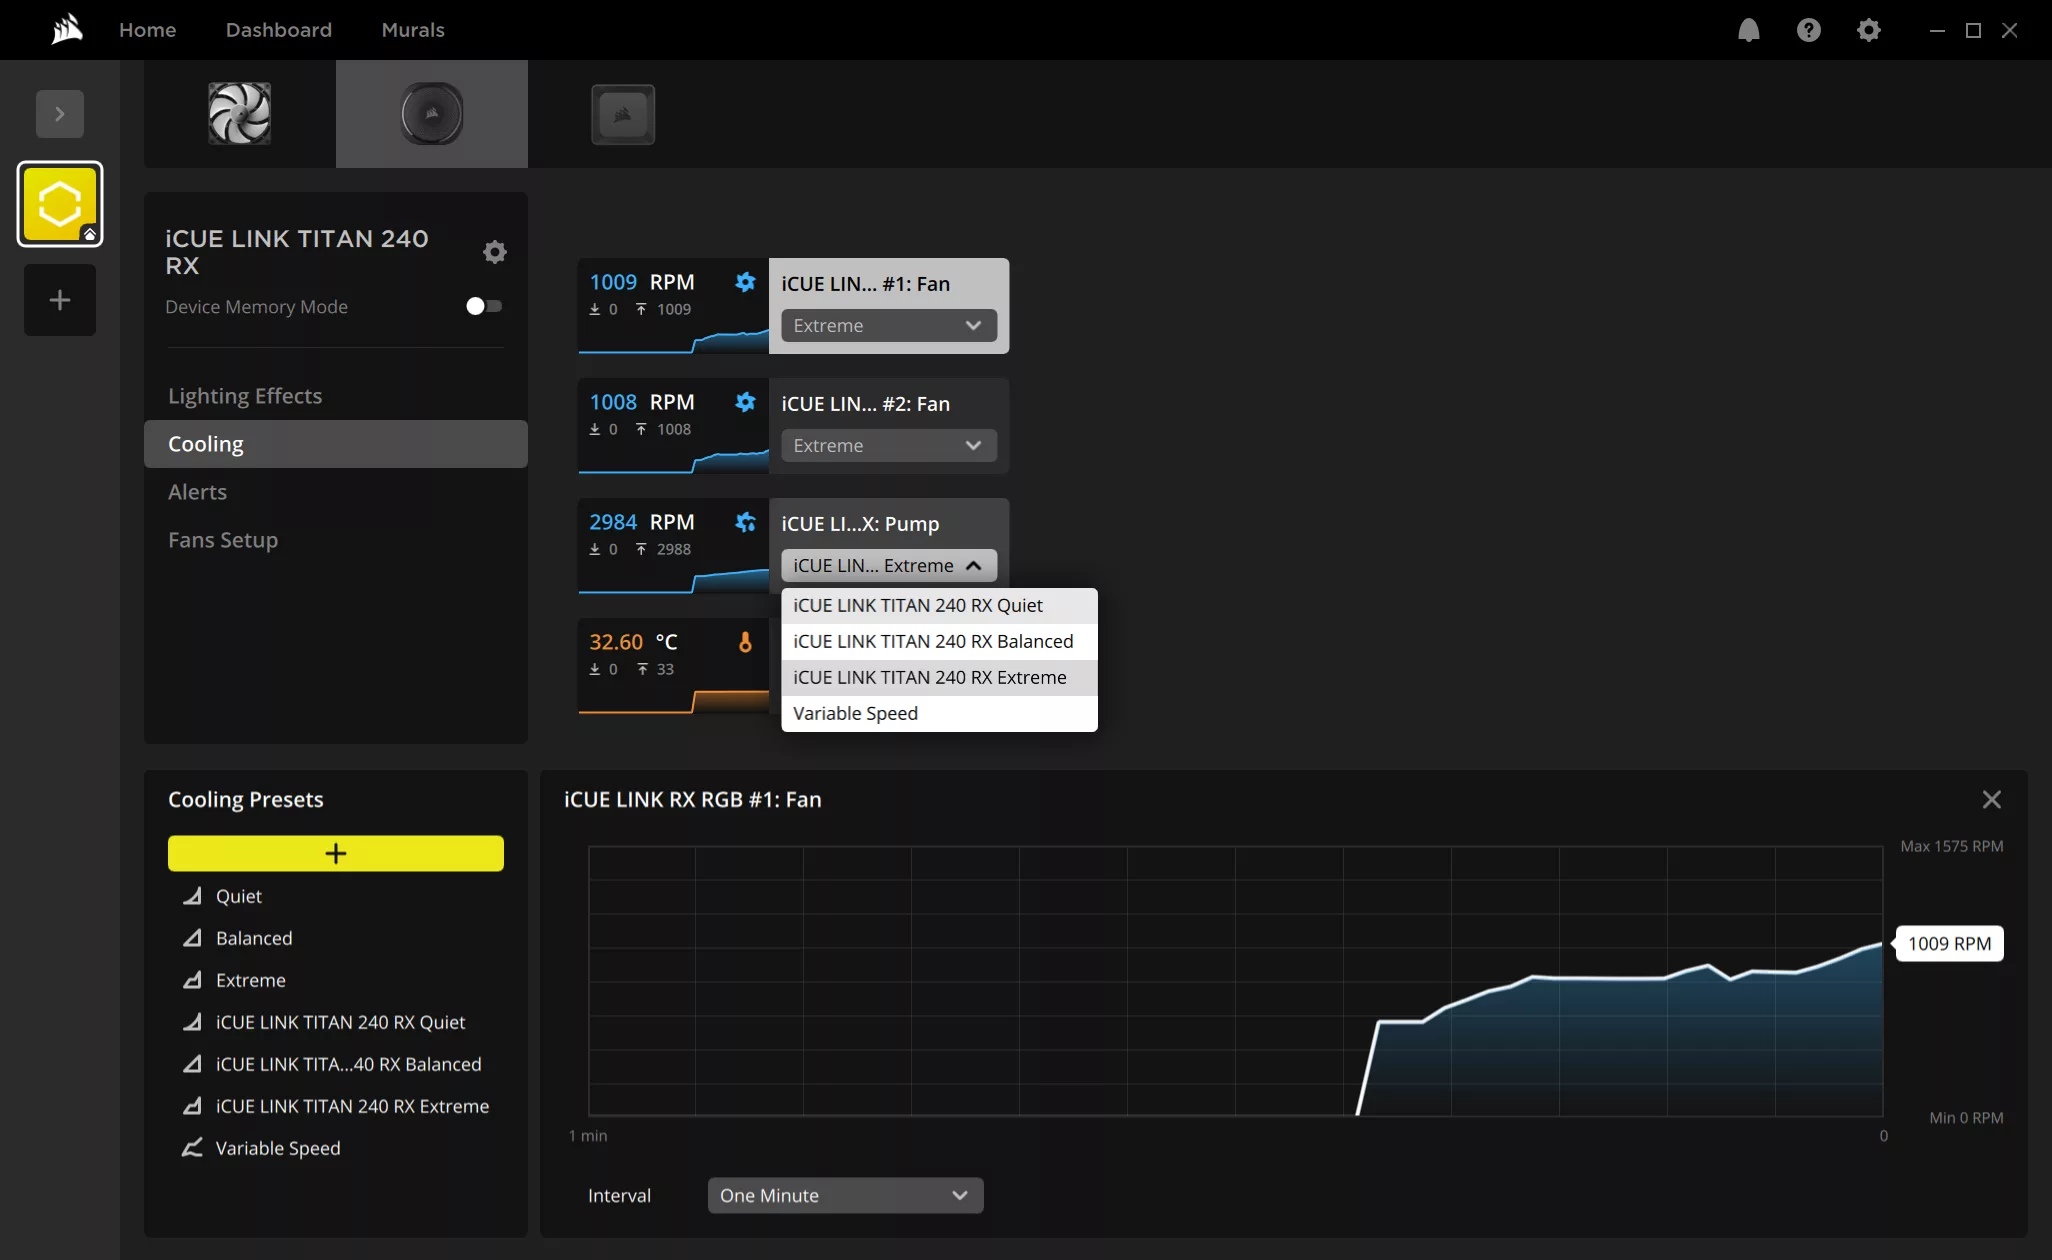Go to Murals tab
Viewport: 2052px width, 1260px height.
tap(413, 30)
